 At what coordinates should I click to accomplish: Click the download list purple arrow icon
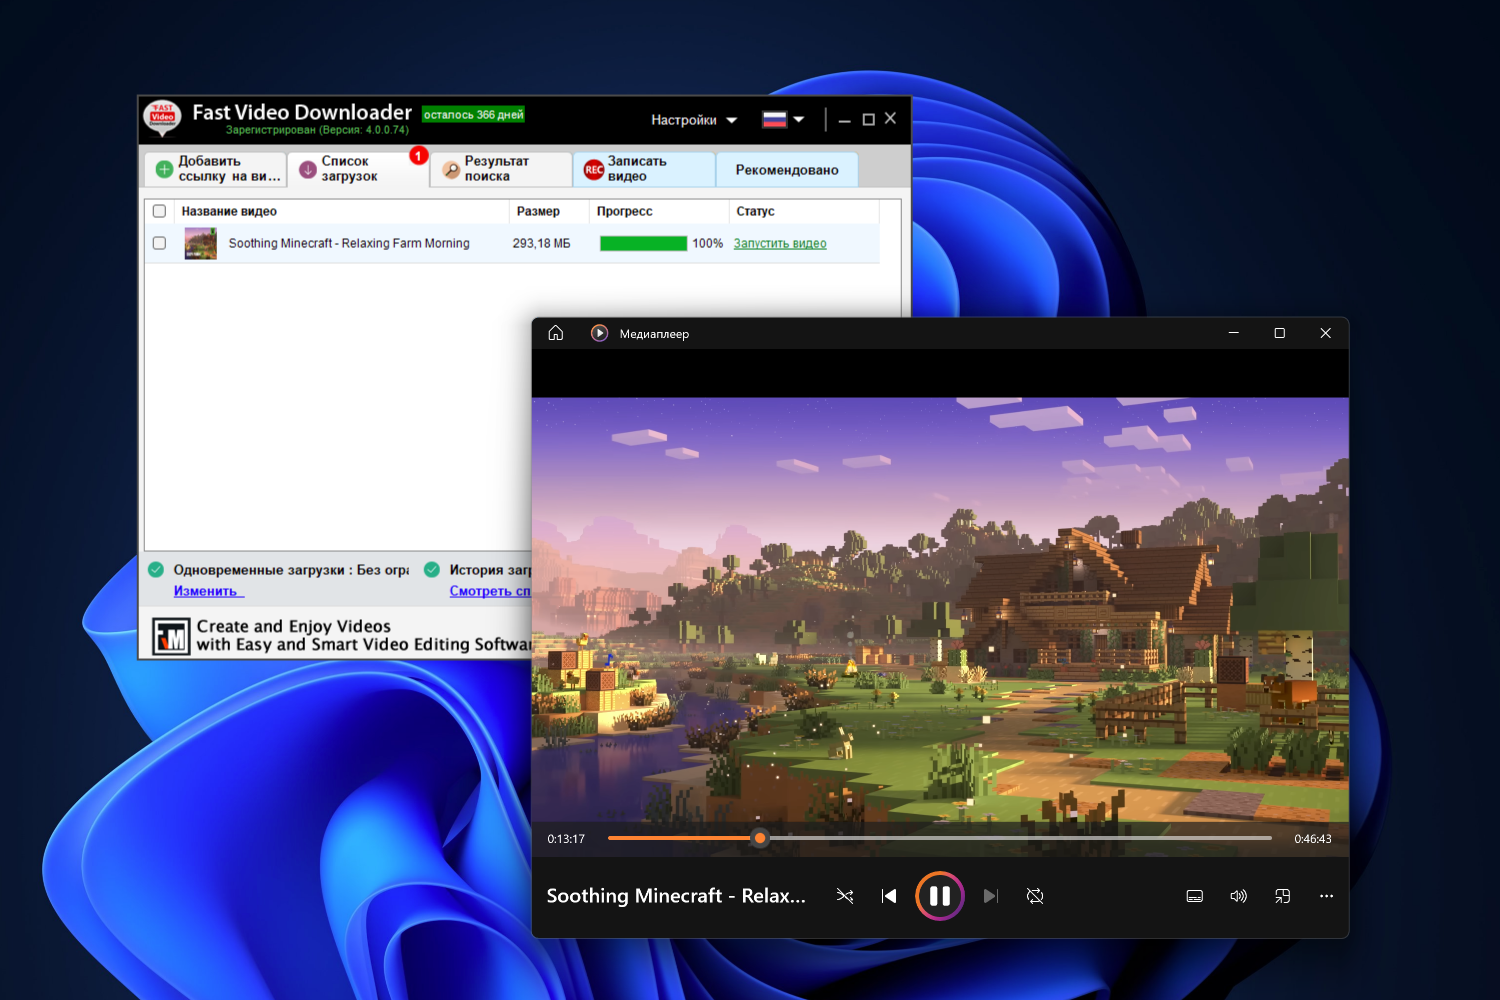point(308,170)
